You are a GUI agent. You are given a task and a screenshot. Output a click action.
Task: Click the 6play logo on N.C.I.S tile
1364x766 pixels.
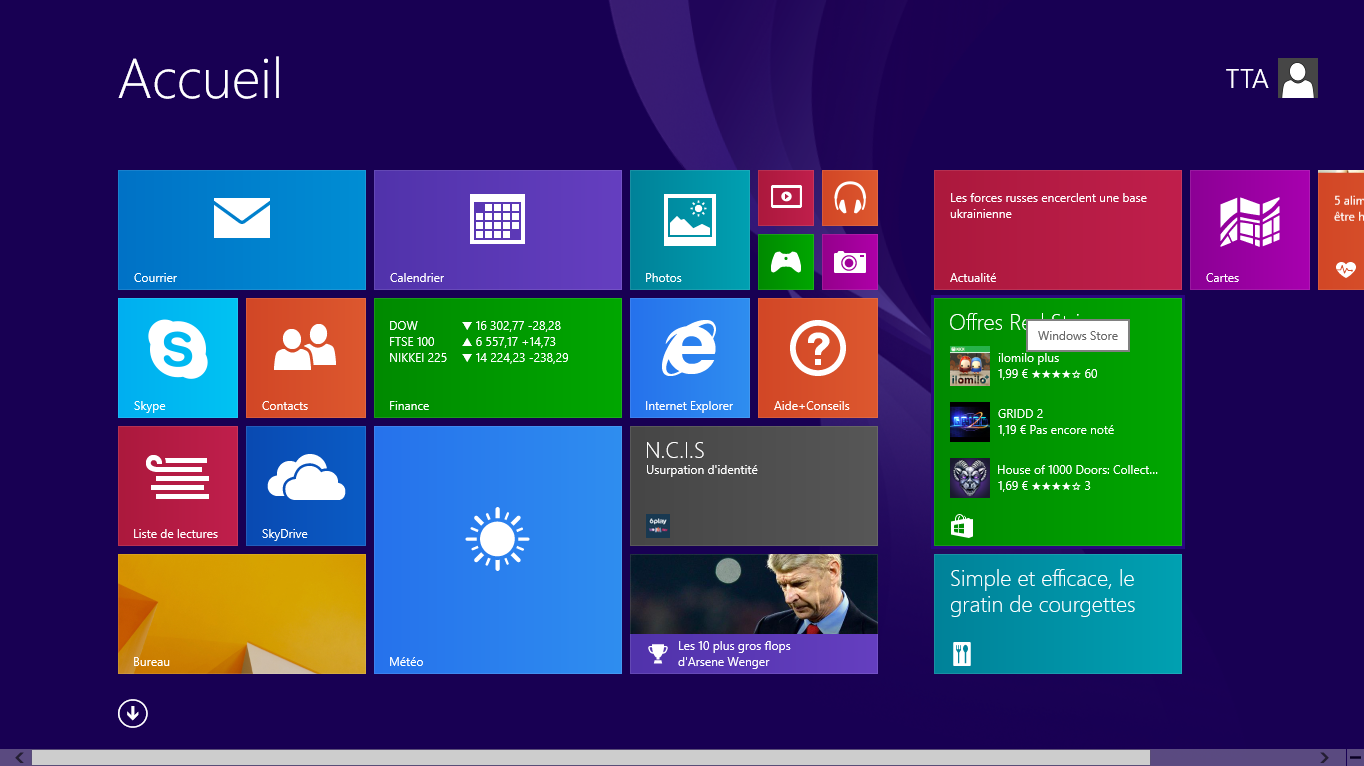click(x=658, y=526)
